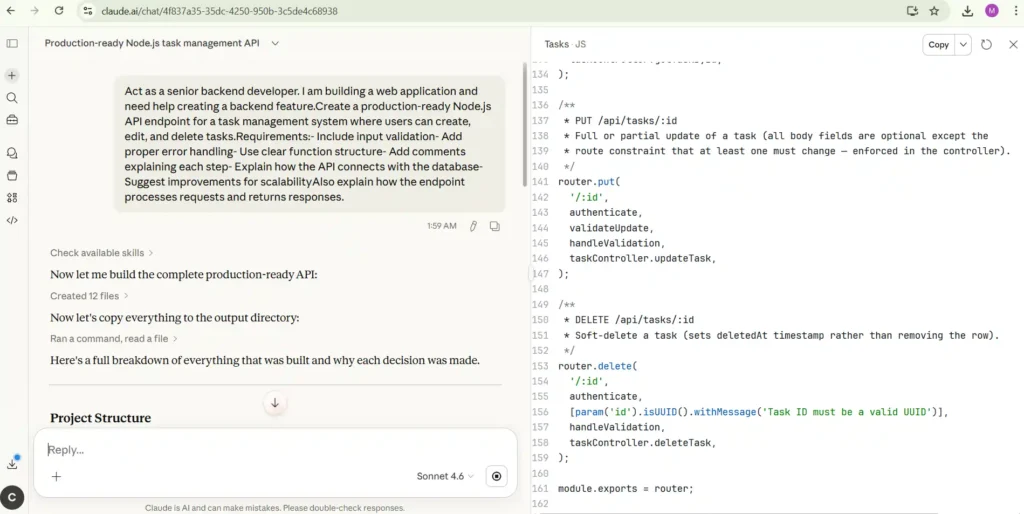This screenshot has height=514, width=1024.
Task: View site information icon in address bar
Action: [x=88, y=10]
